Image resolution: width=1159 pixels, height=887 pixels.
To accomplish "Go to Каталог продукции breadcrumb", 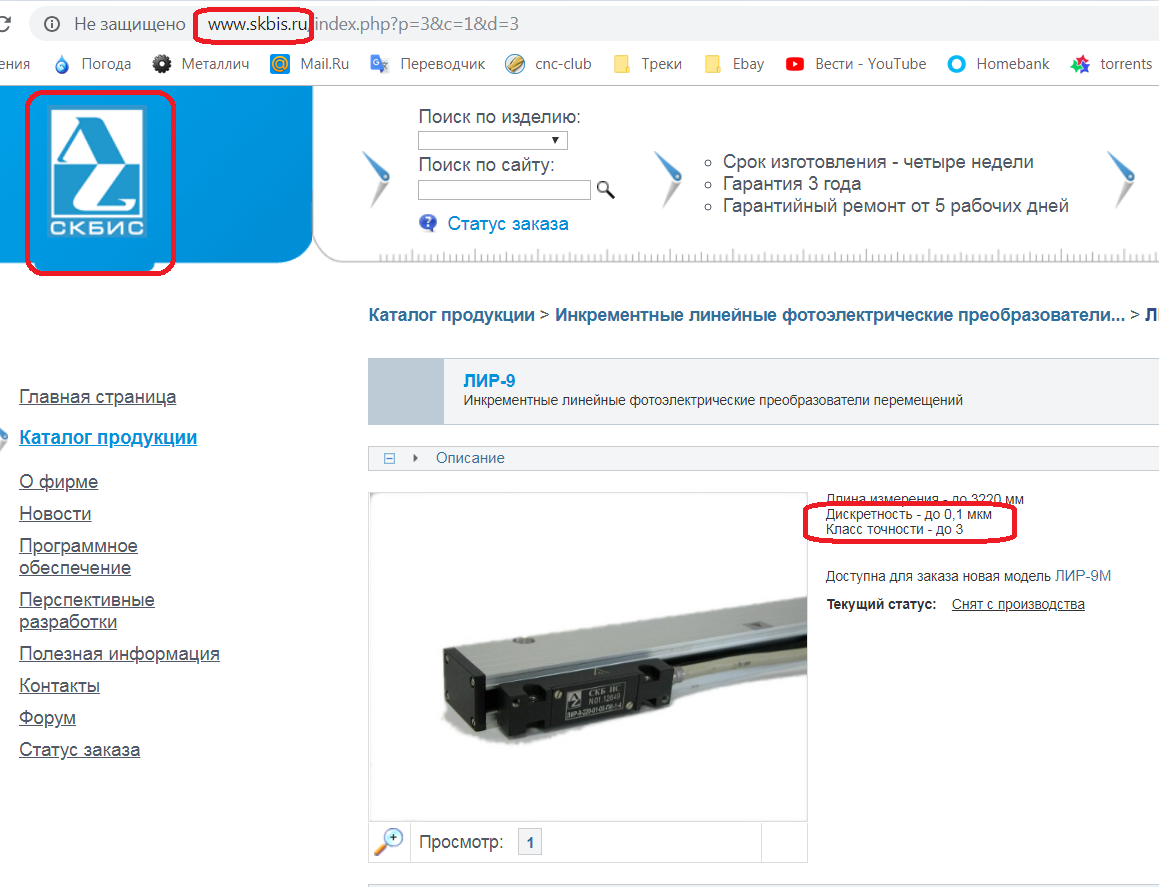I will 452,315.
